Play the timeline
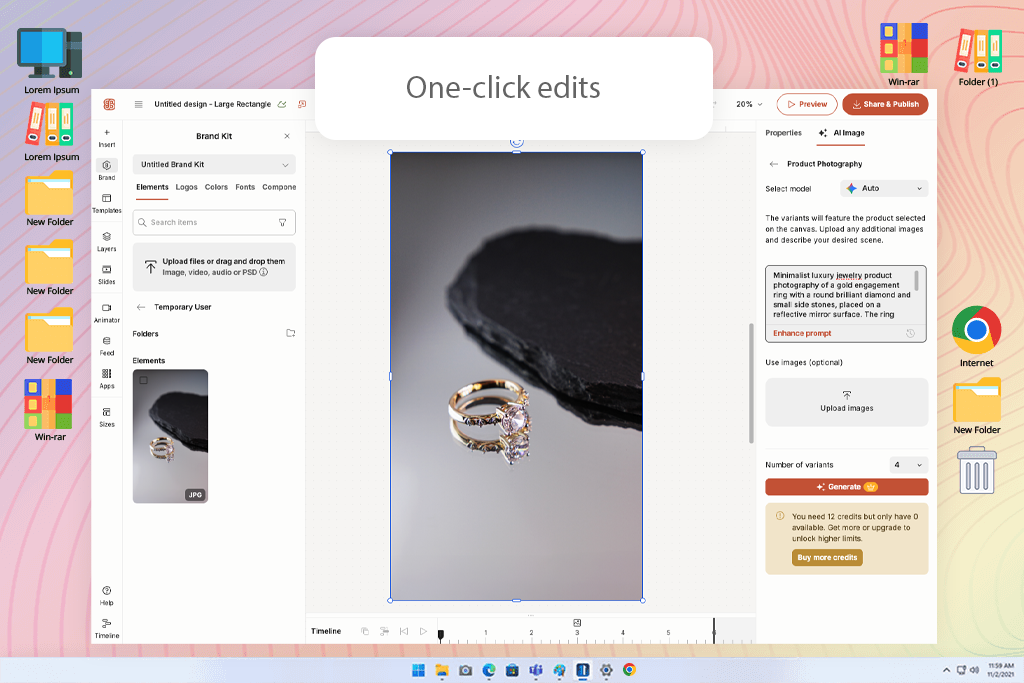The image size is (1024, 683). pyautogui.click(x=423, y=631)
